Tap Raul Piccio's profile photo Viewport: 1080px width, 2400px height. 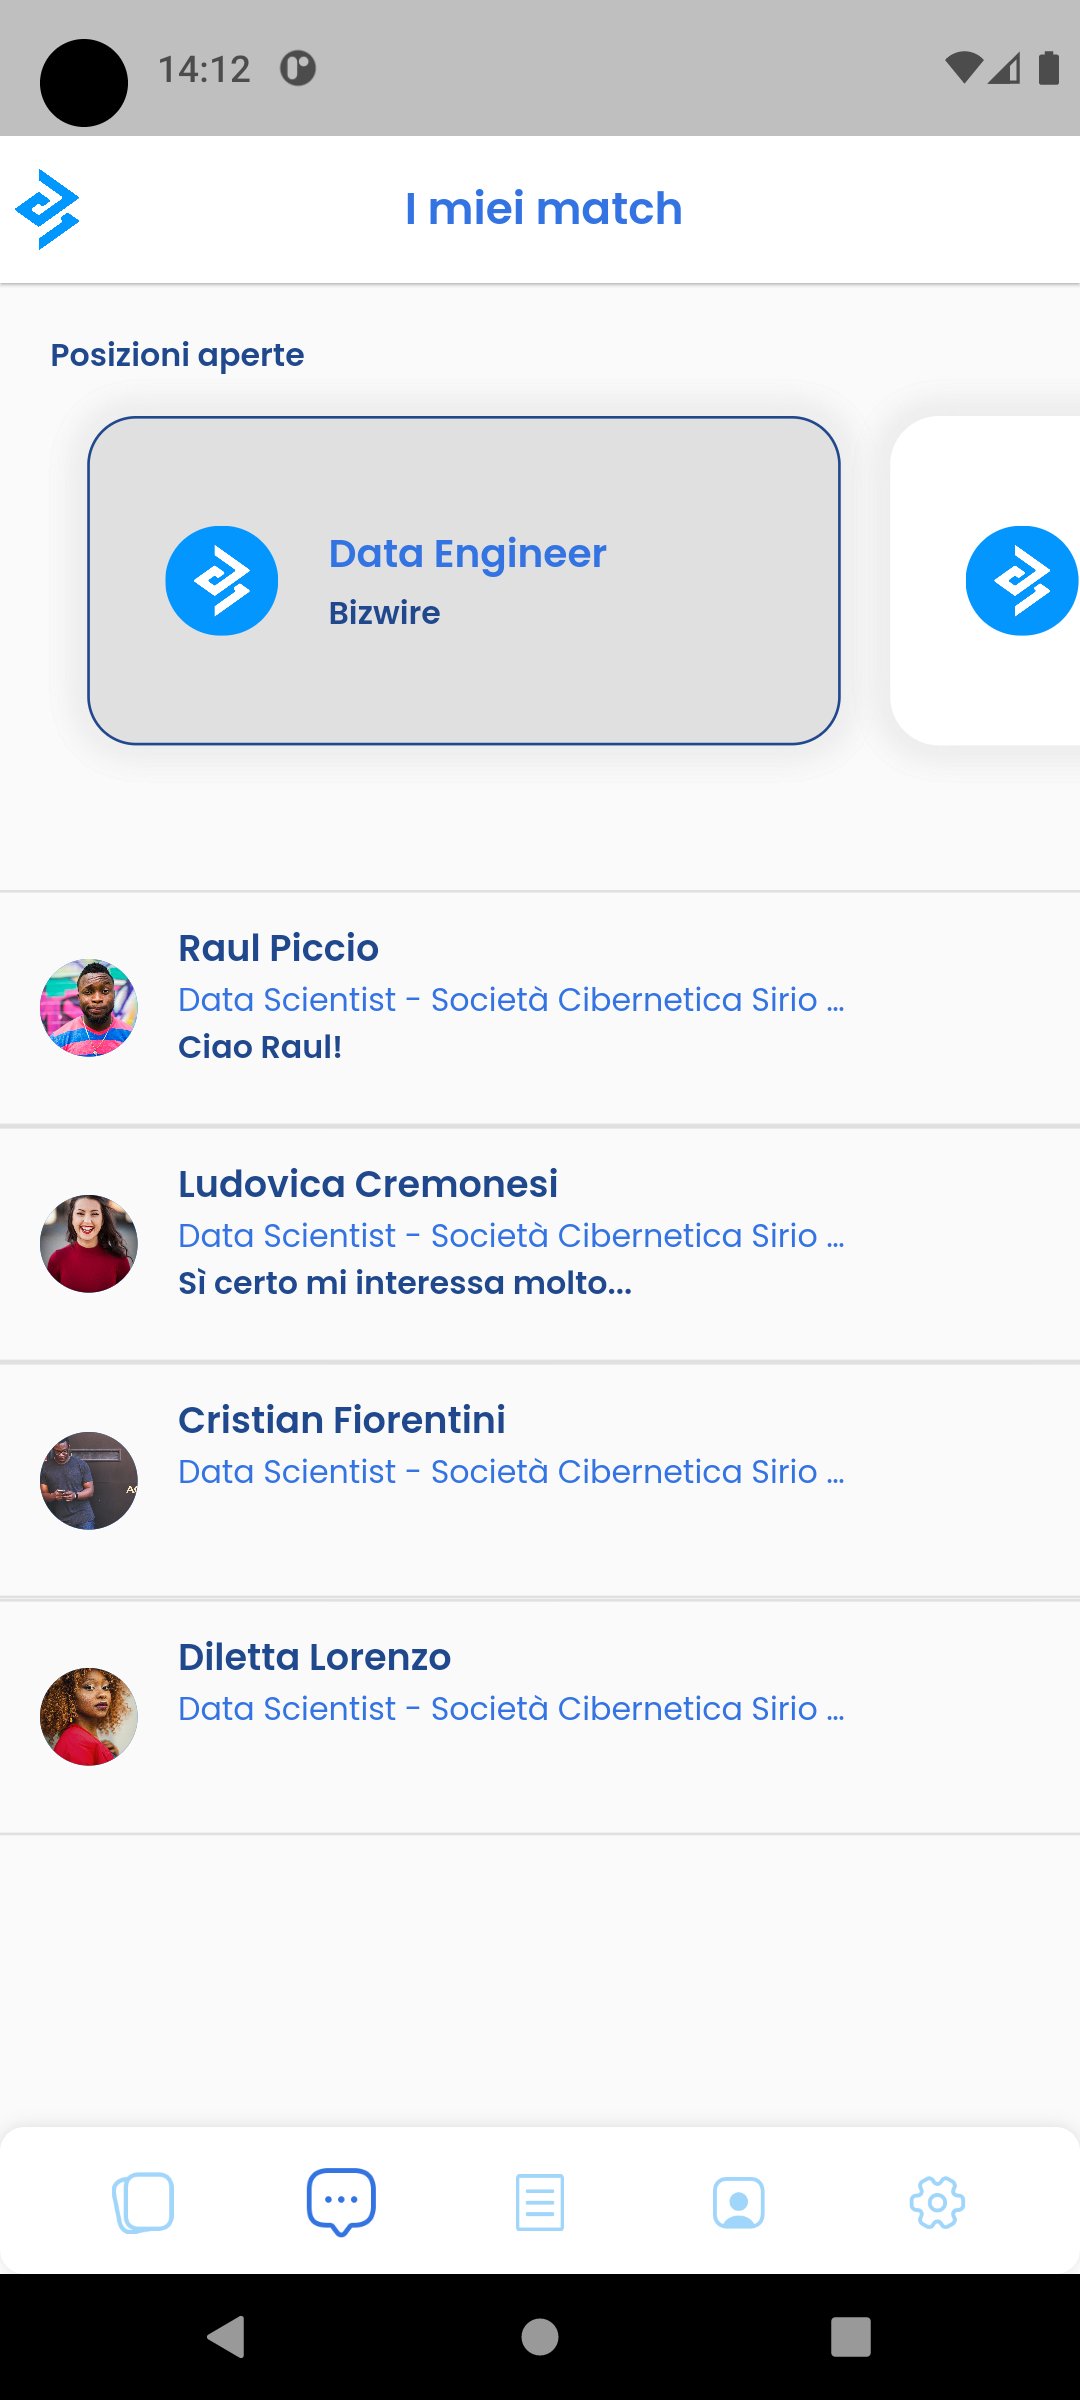[x=89, y=1008]
